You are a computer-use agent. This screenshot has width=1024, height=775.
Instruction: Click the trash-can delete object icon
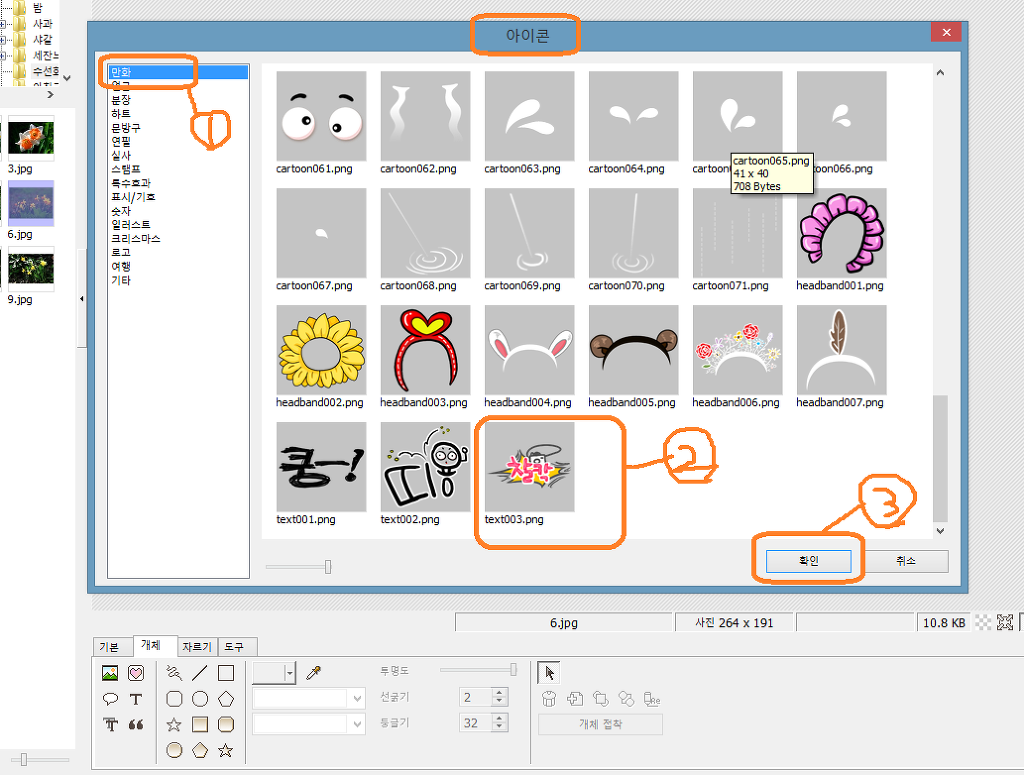click(x=549, y=699)
